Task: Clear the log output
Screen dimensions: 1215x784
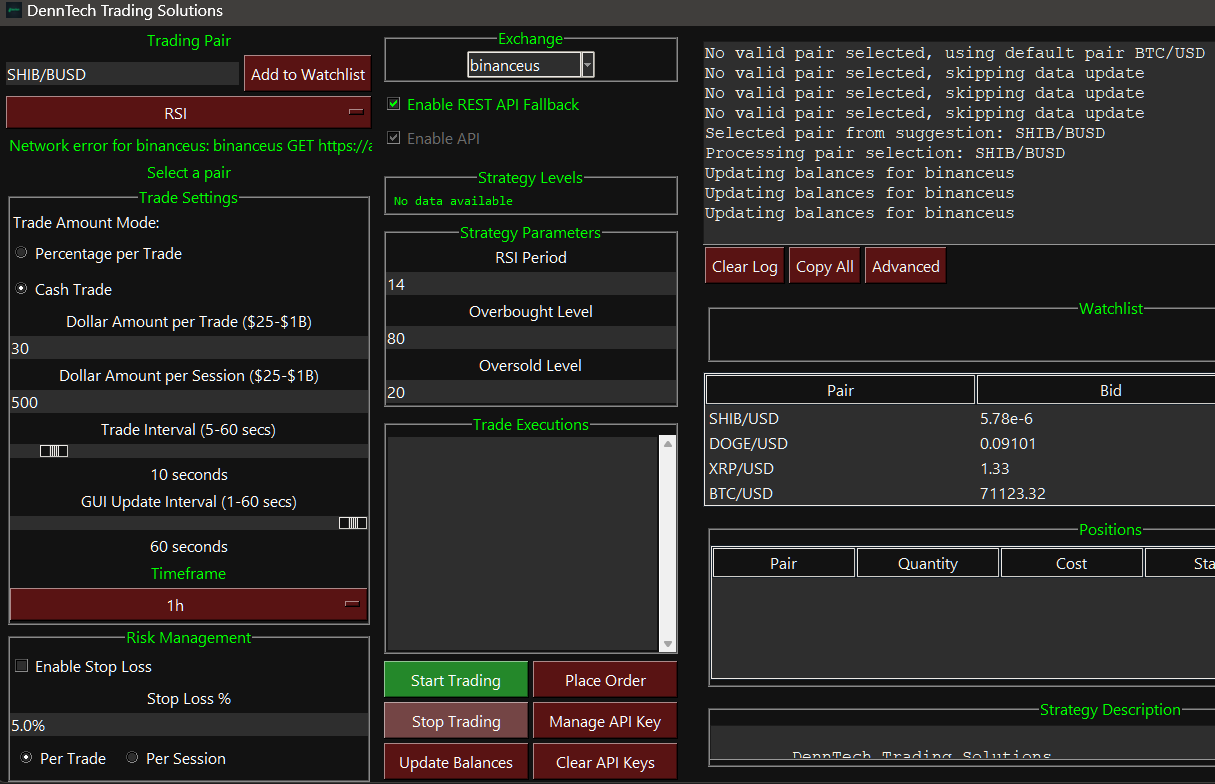Action: tap(744, 265)
